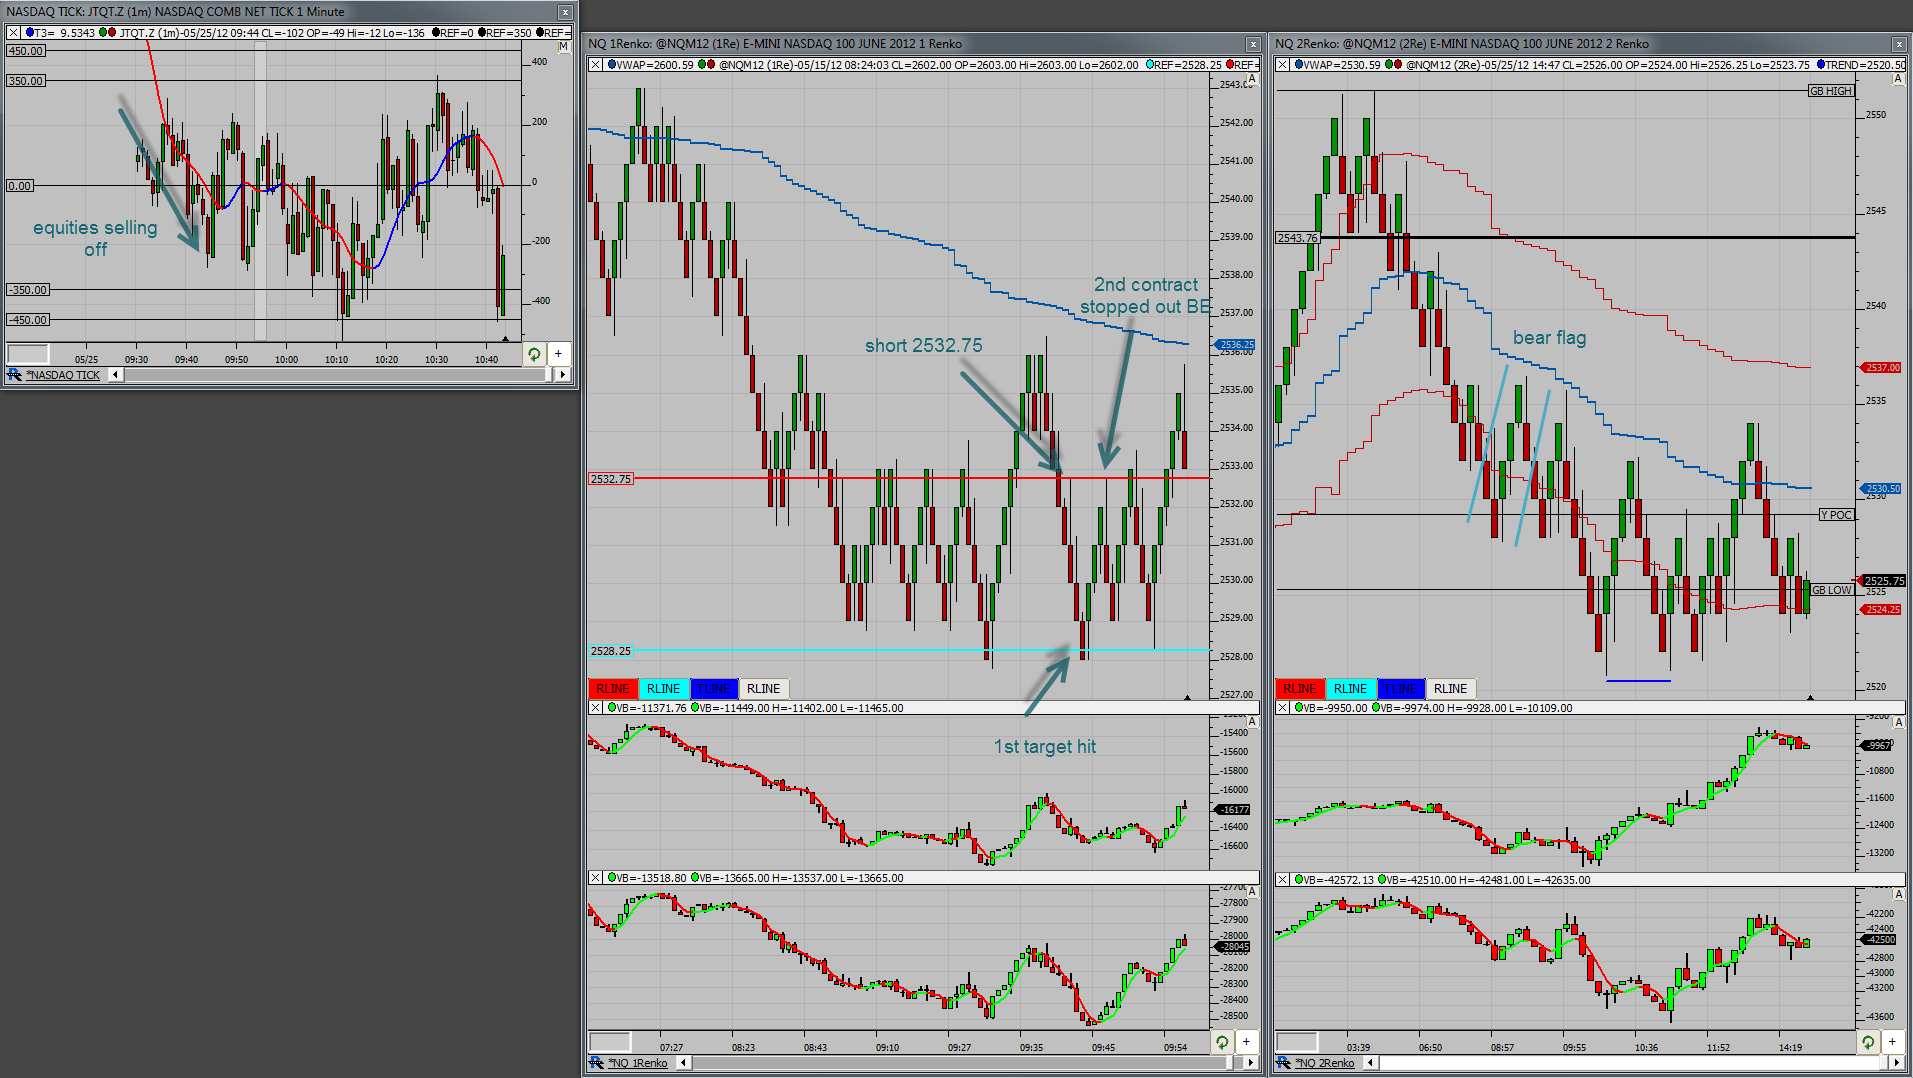Click red RLINE button in NQ 1Renko chart
The image size is (1913, 1078).
tap(613, 689)
